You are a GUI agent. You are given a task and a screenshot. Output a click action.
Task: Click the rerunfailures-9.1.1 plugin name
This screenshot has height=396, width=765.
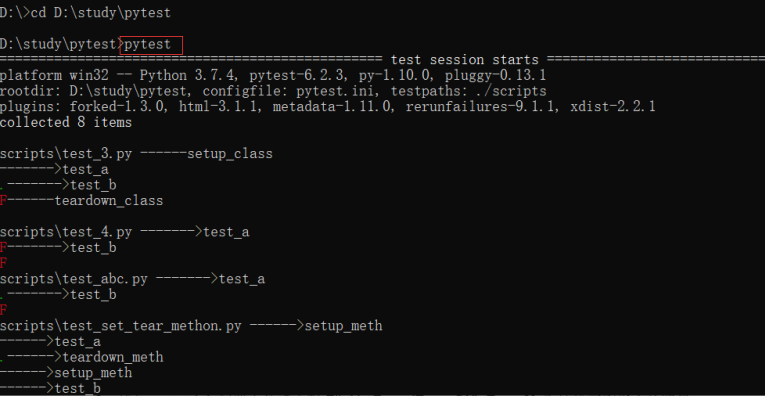[483, 107]
